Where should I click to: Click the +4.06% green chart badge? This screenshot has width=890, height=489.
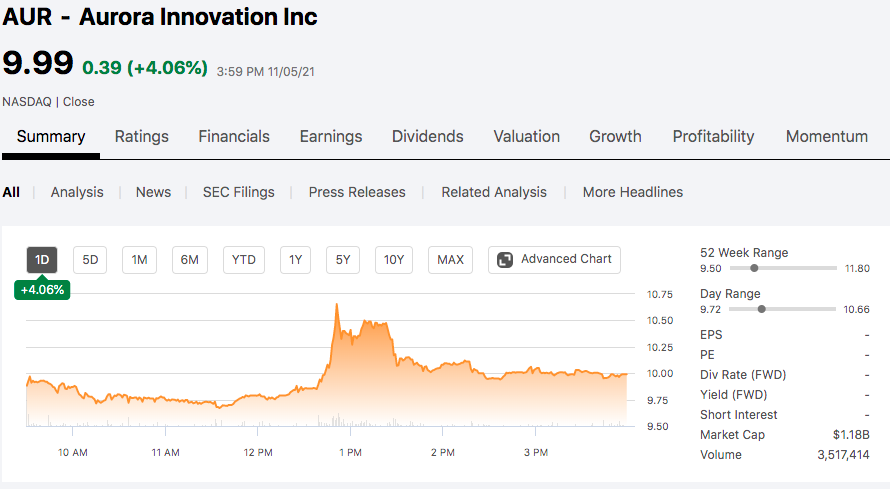click(42, 290)
